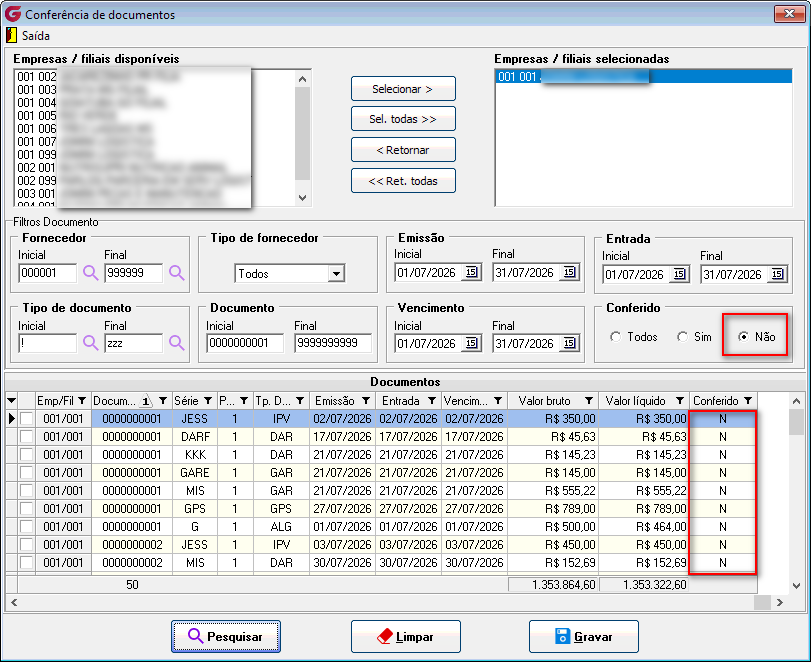Filter the P... column
The image size is (811, 662).
pyautogui.click(x=244, y=401)
